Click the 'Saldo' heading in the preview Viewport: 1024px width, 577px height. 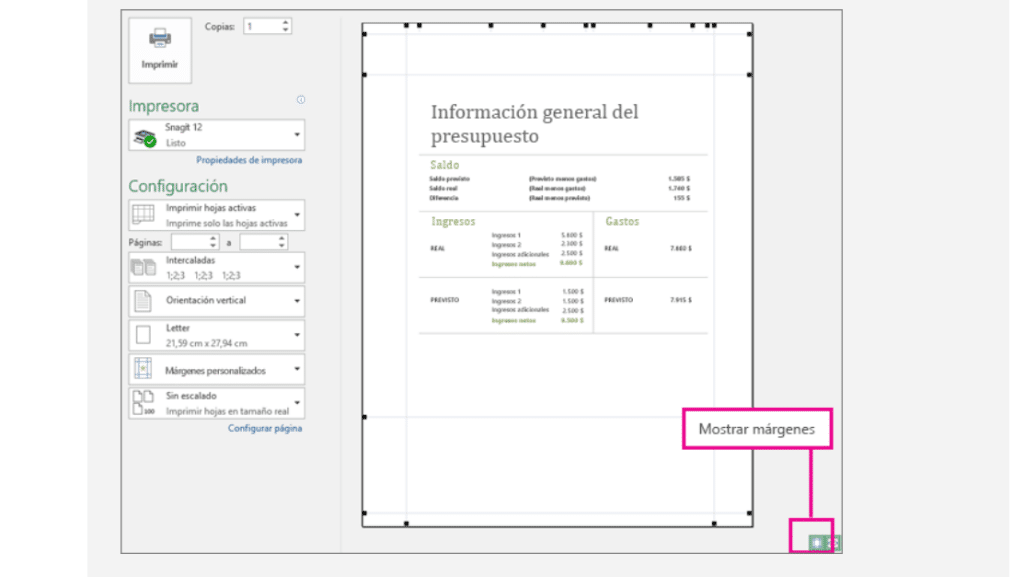[445, 165]
